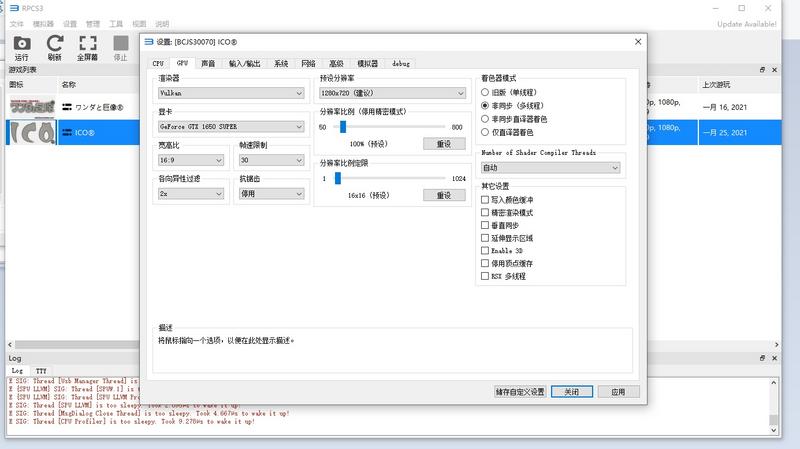Switch to the 输入/输出 tab

click(244, 63)
